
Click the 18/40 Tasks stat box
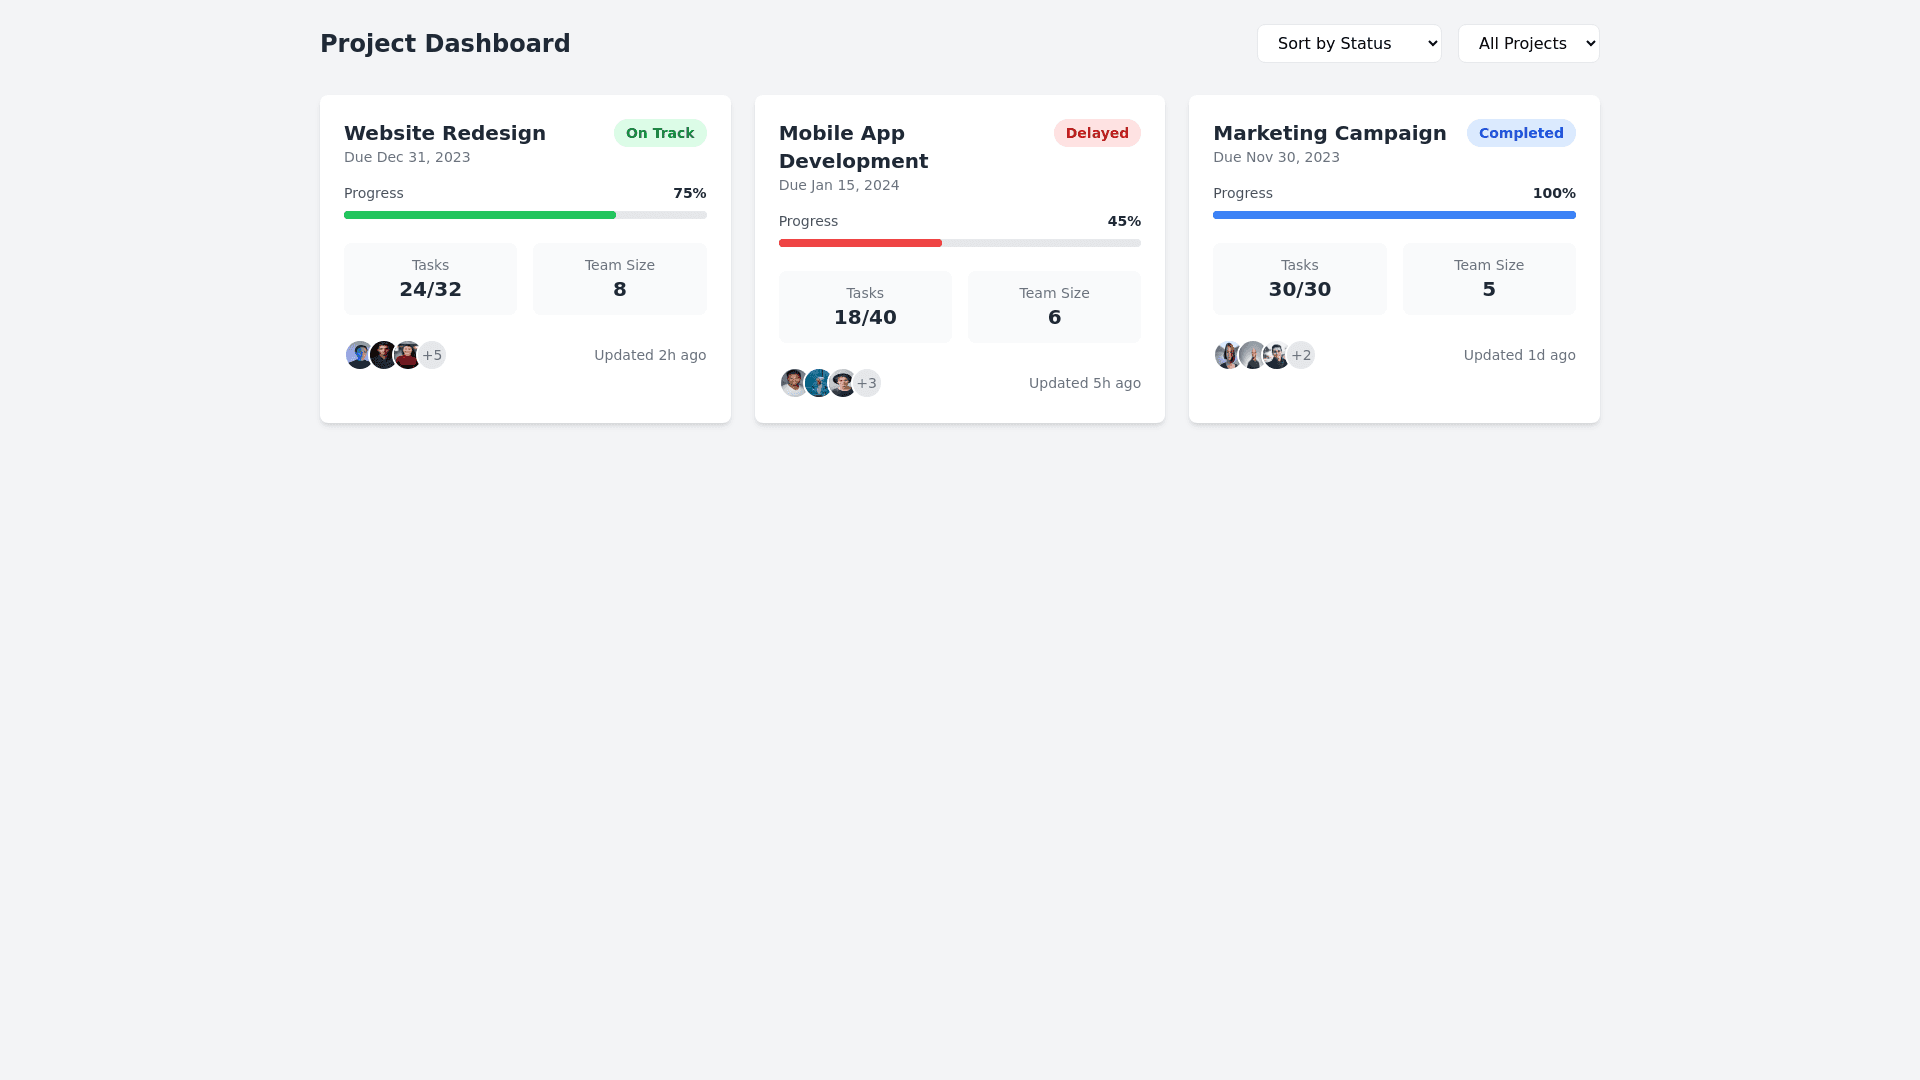[x=865, y=307]
